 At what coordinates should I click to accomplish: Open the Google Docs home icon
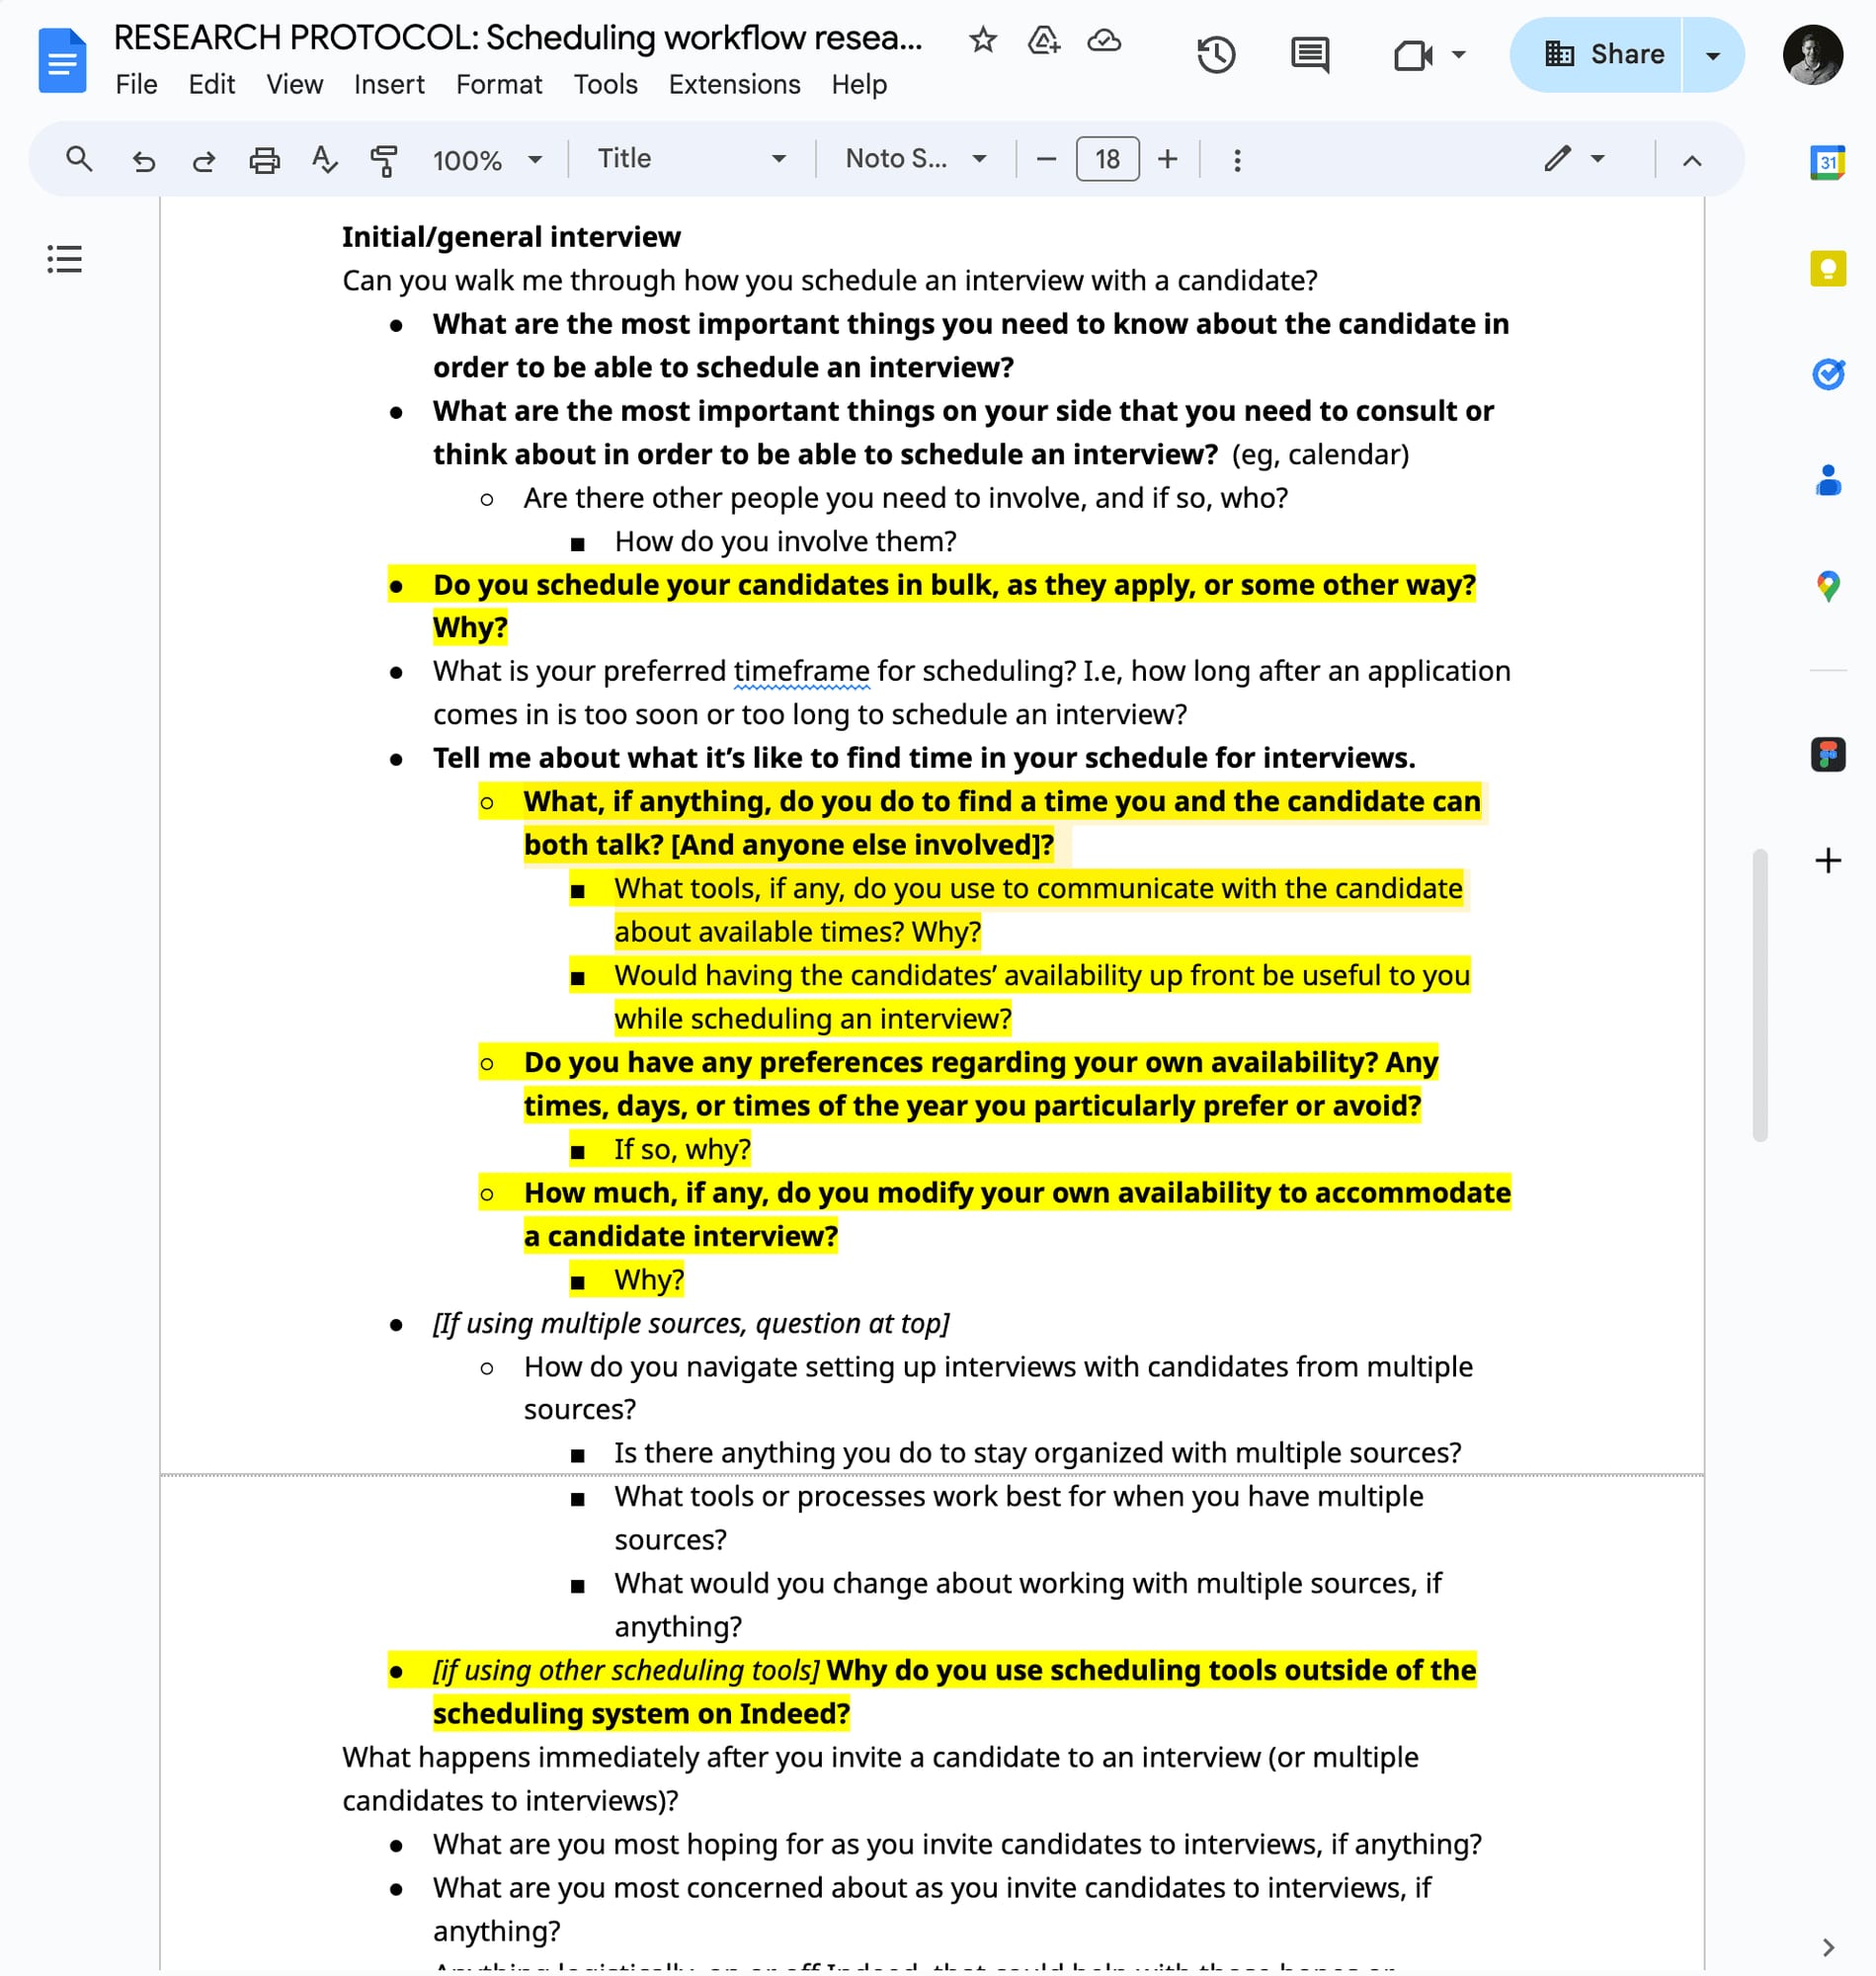62,60
